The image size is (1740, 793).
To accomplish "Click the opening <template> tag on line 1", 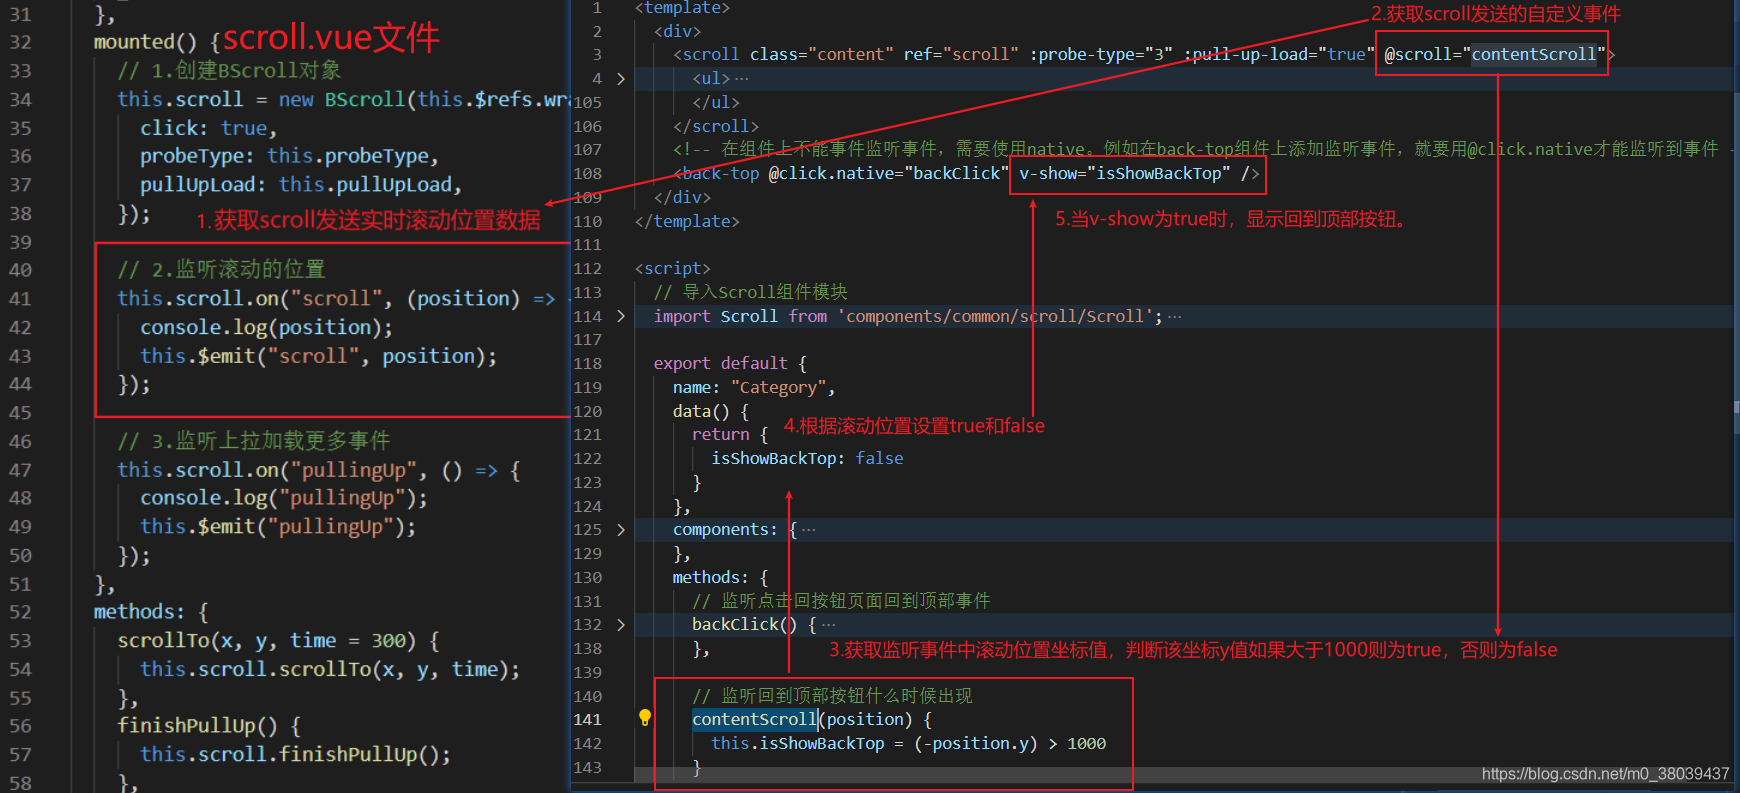I will pos(682,8).
